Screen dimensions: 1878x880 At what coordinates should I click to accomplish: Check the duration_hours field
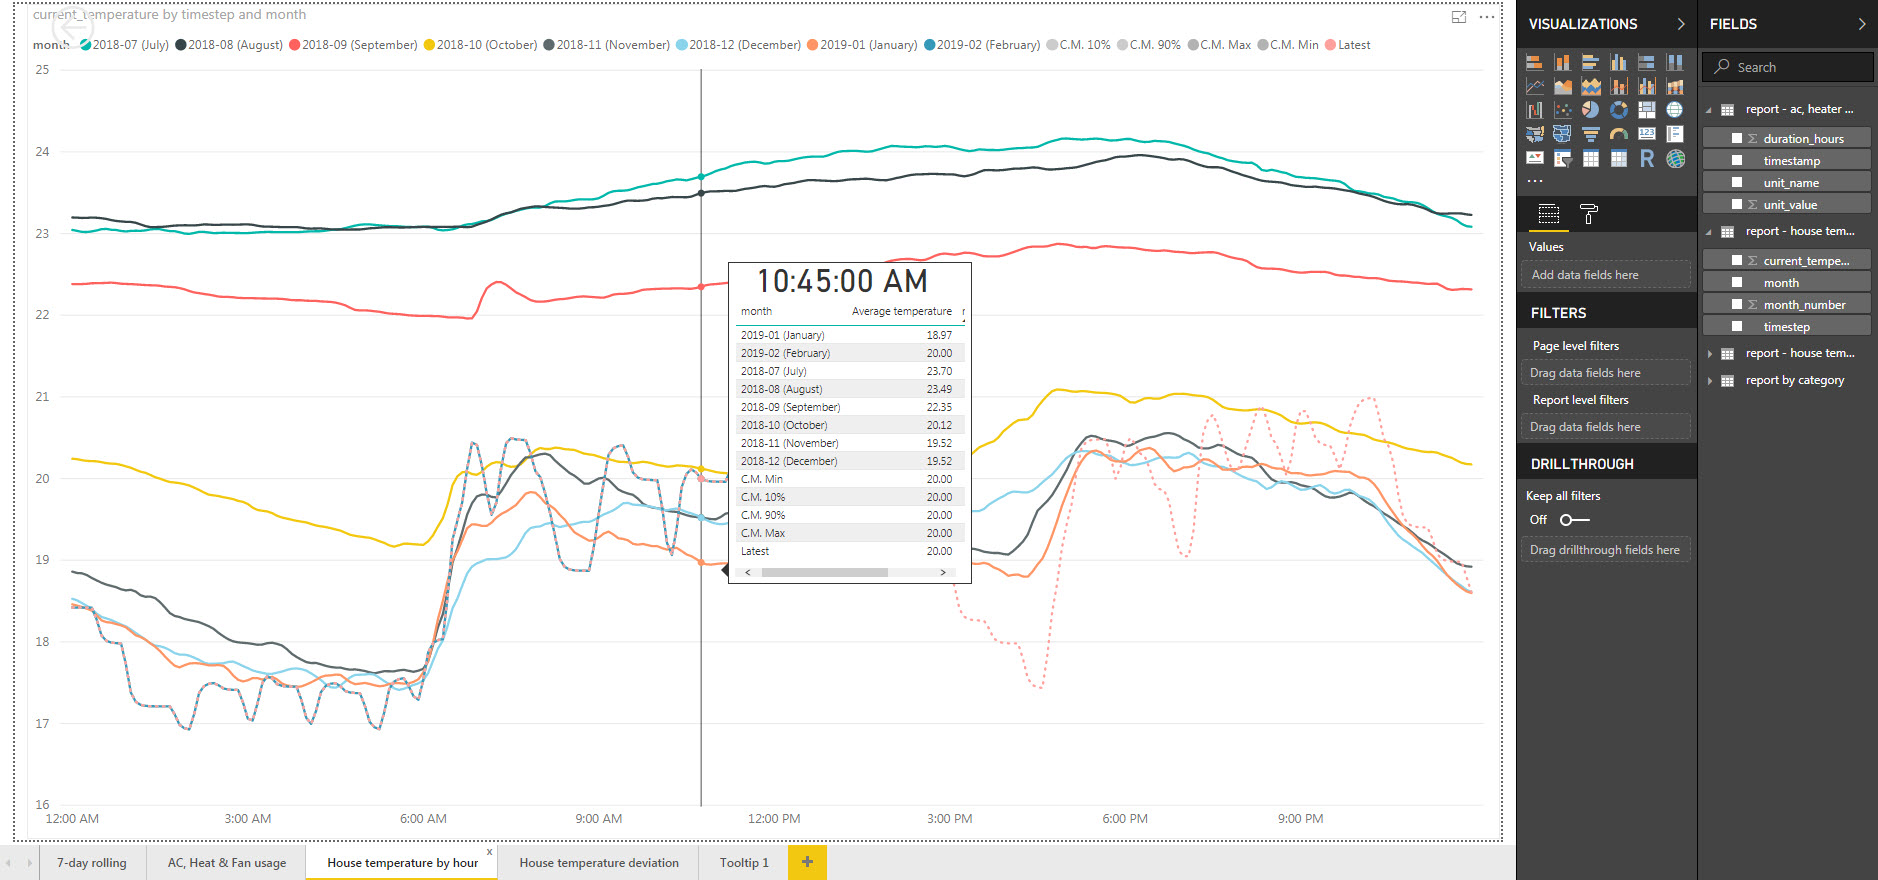click(1737, 138)
